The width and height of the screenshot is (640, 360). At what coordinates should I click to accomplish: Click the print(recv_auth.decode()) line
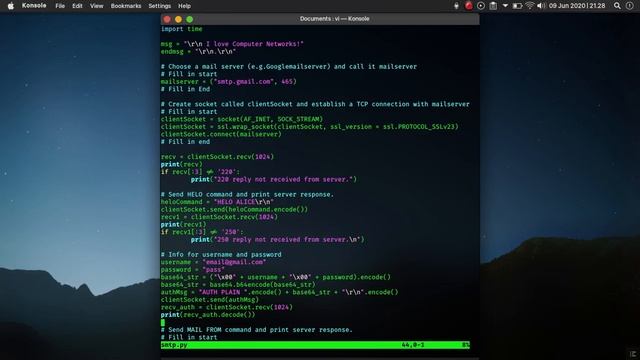208,315
